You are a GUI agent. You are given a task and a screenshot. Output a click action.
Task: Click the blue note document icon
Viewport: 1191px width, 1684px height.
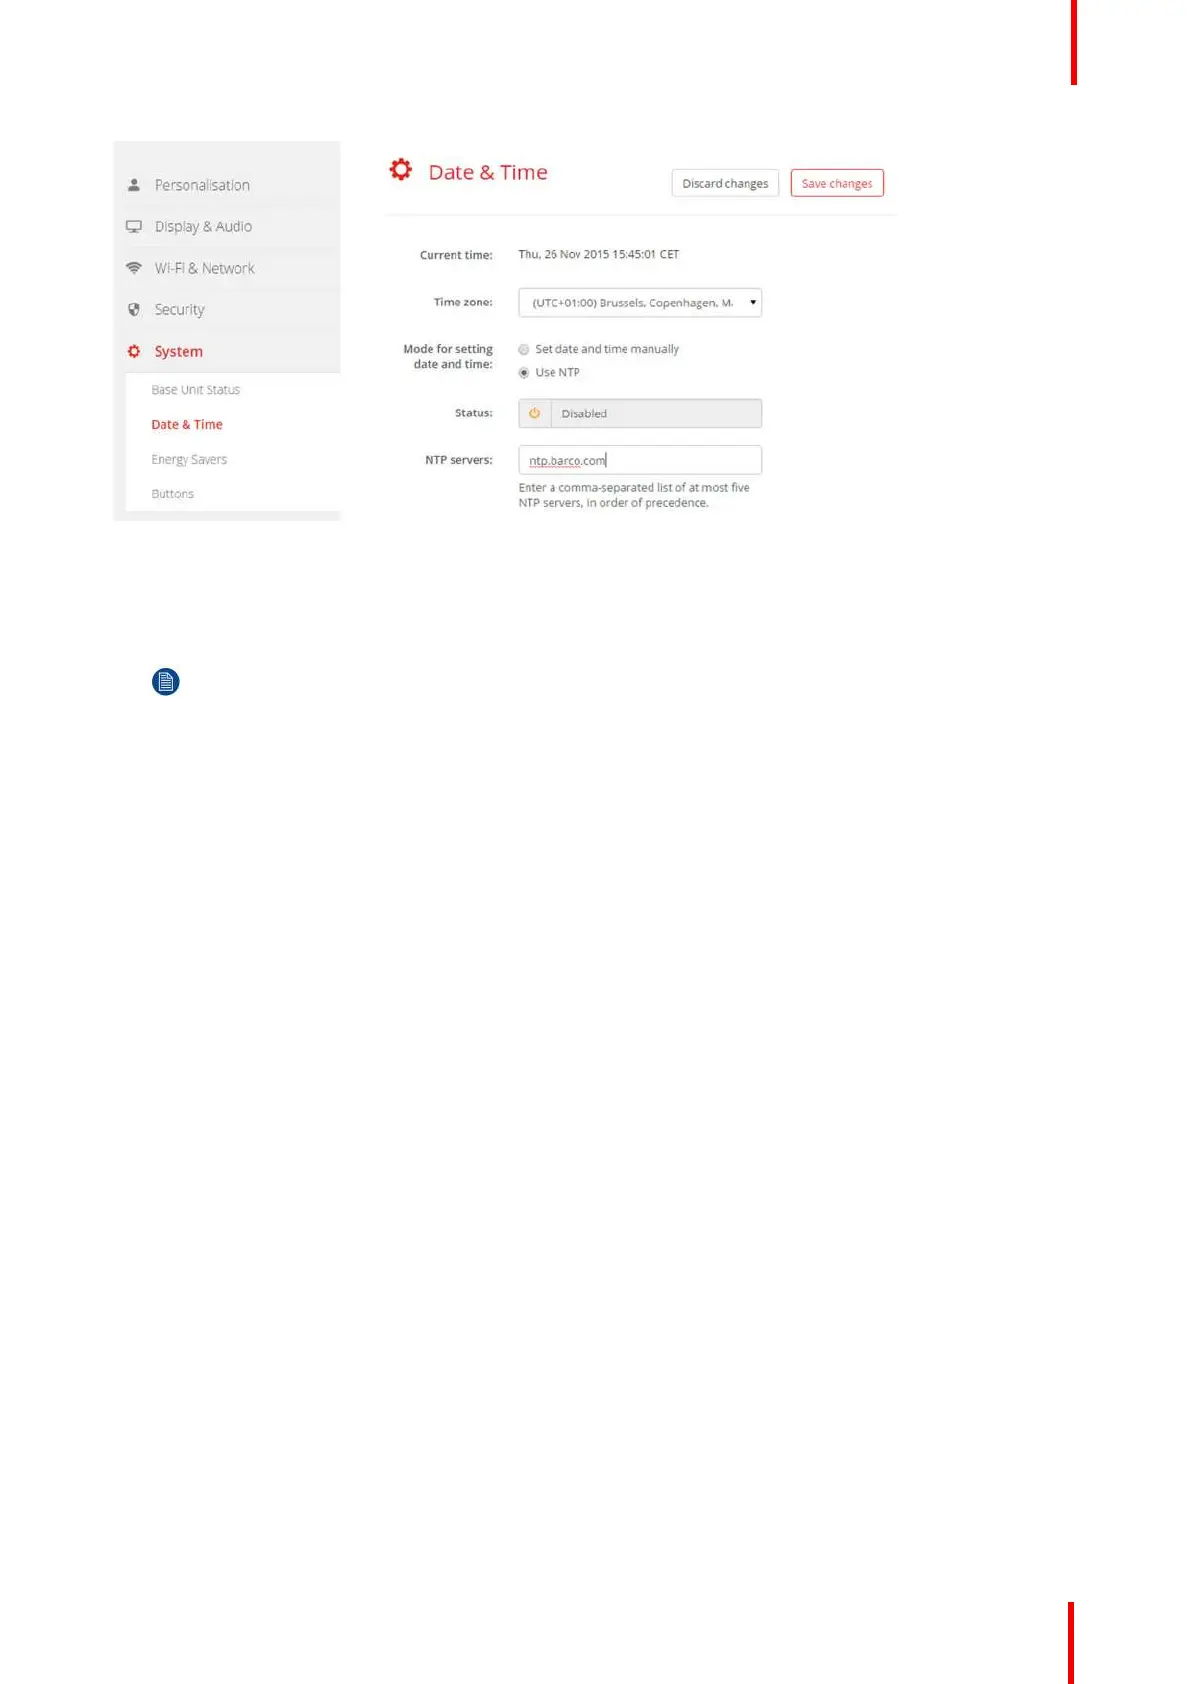tap(166, 682)
